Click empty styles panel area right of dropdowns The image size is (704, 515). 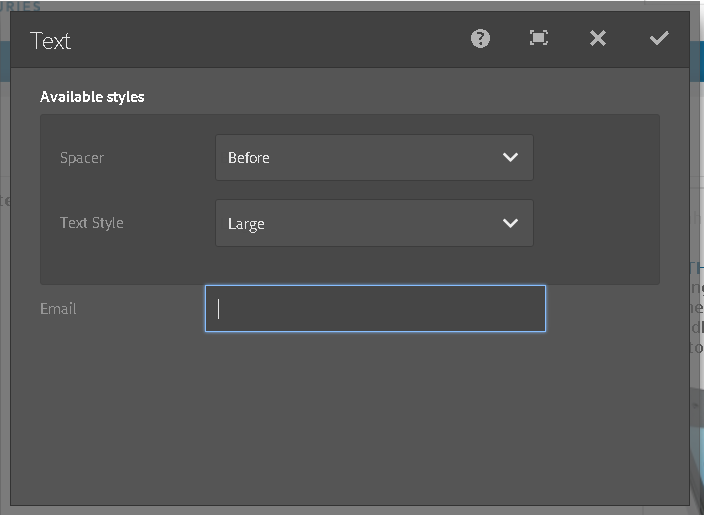[x=595, y=200]
